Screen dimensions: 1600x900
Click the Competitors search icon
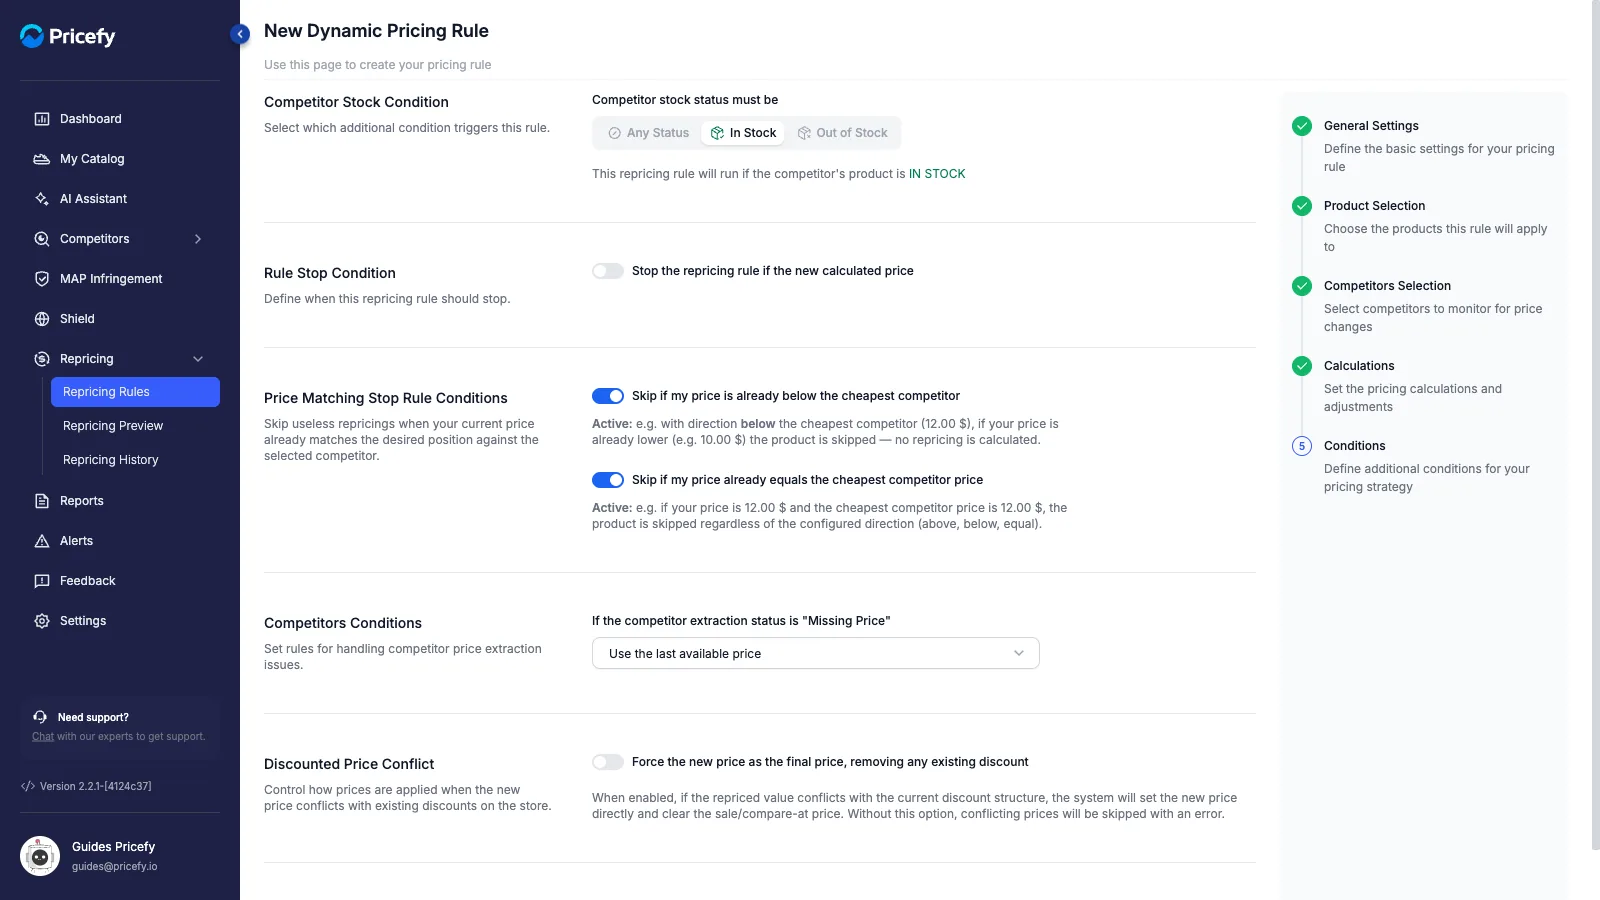42,239
